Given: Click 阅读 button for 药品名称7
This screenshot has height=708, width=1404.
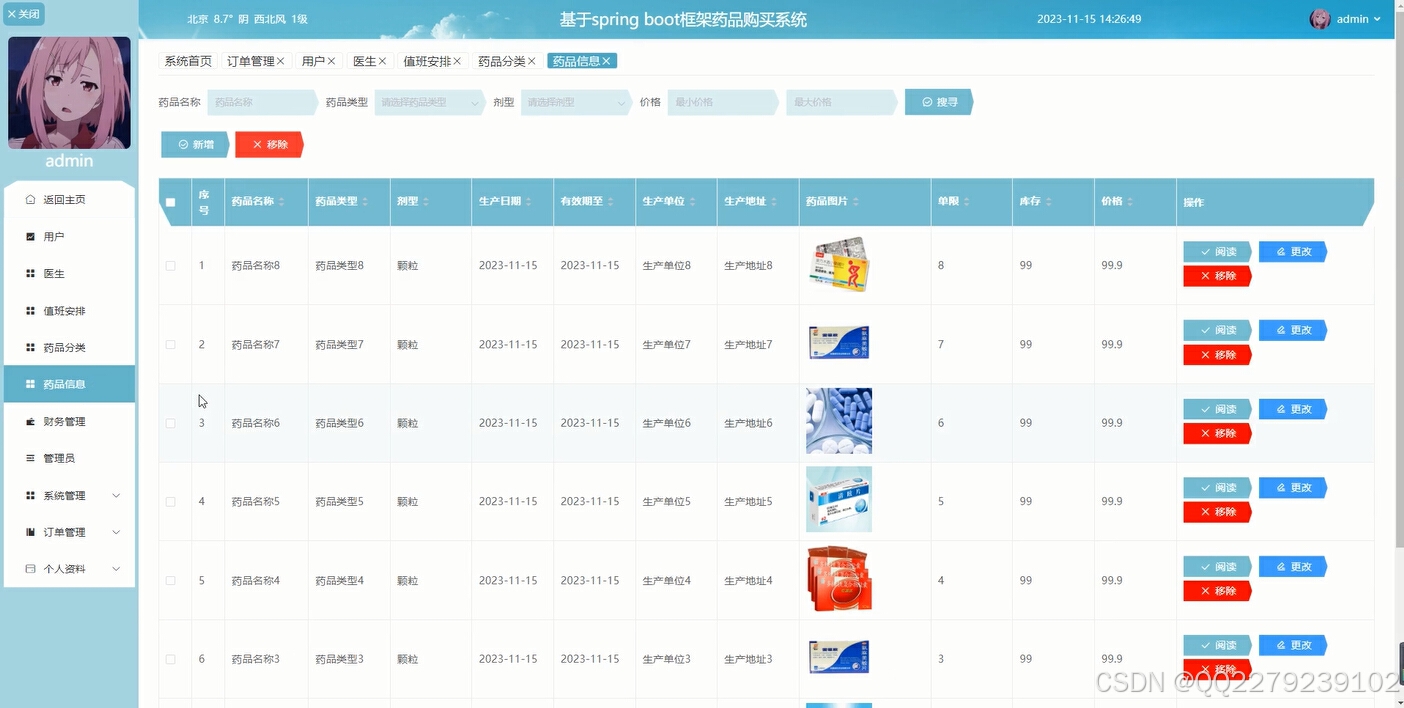Looking at the screenshot, I should [x=1216, y=330].
